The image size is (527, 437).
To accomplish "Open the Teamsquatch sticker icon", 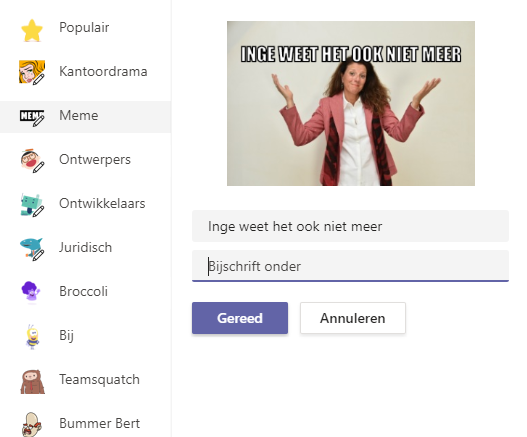I will point(32,382).
